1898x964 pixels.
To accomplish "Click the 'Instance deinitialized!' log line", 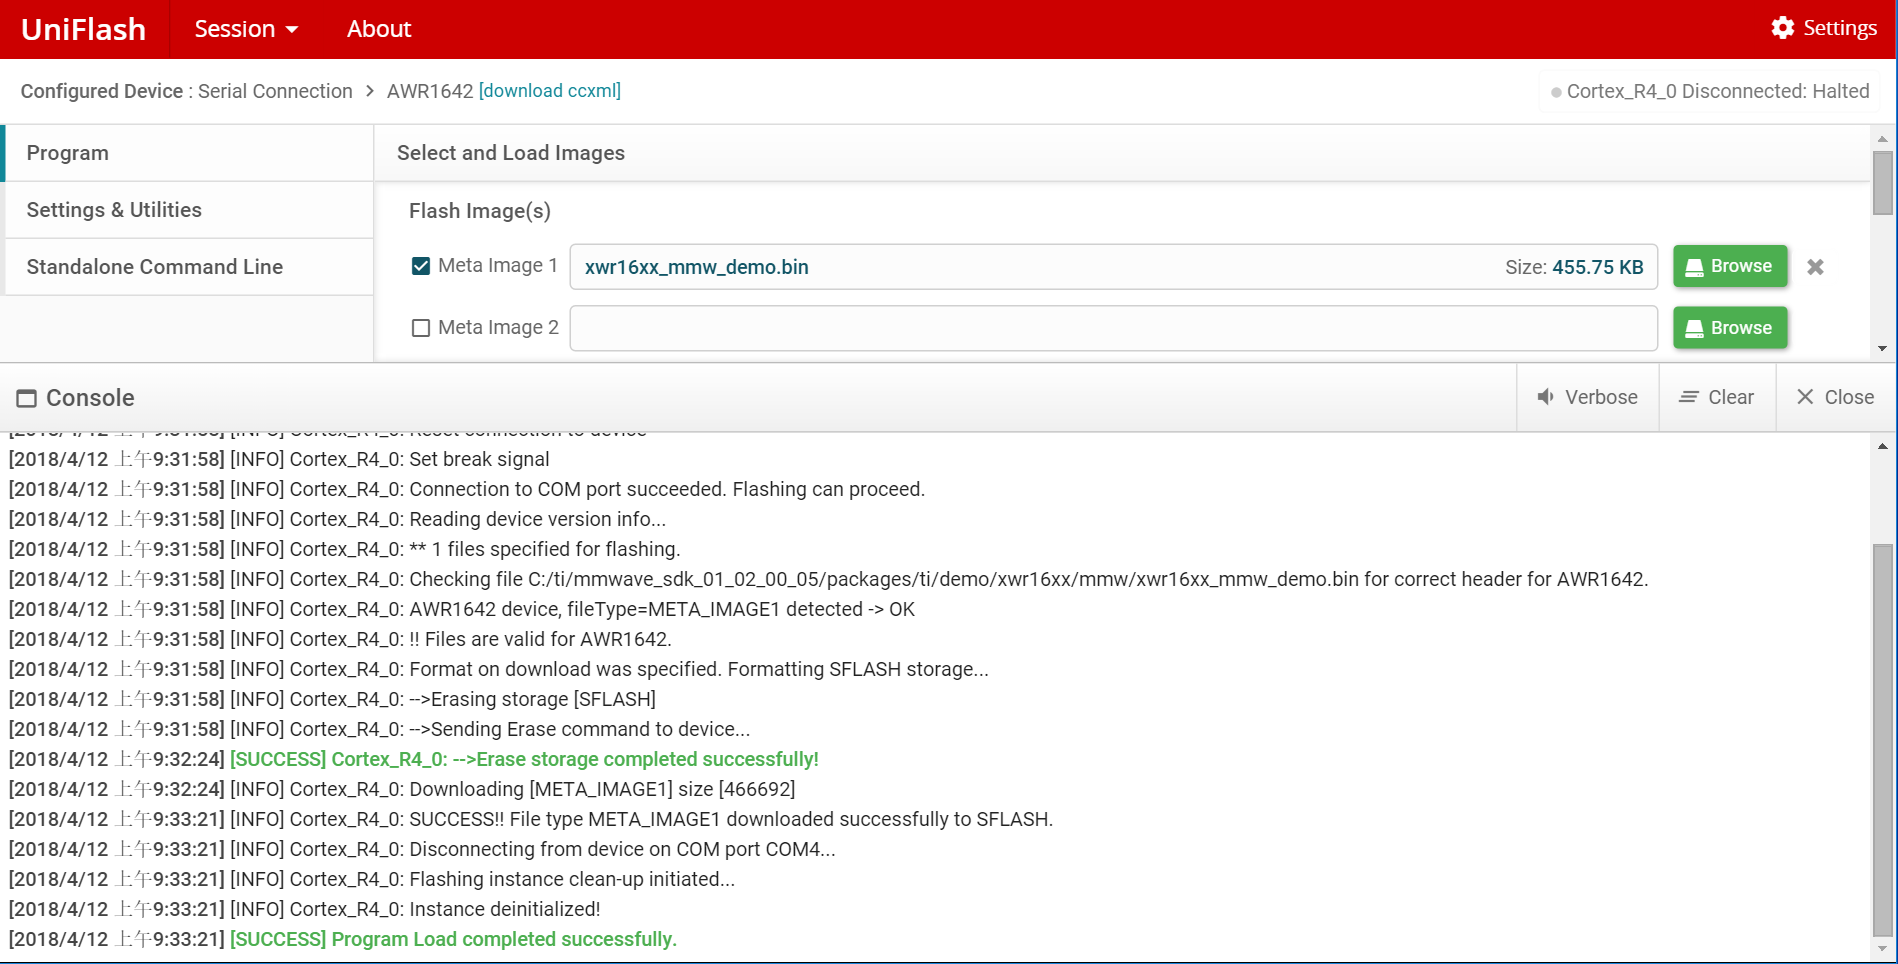I will [305, 909].
